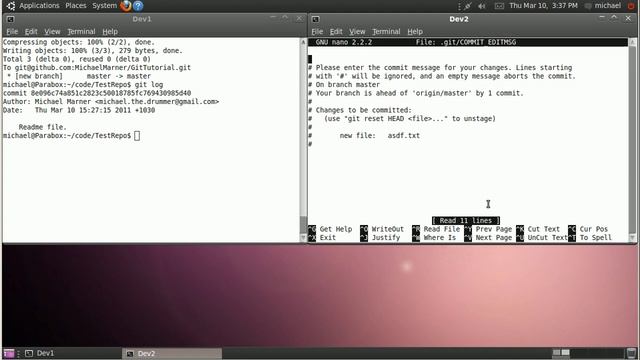
Task: Click the 'git log' command text
Action: click(149, 84)
